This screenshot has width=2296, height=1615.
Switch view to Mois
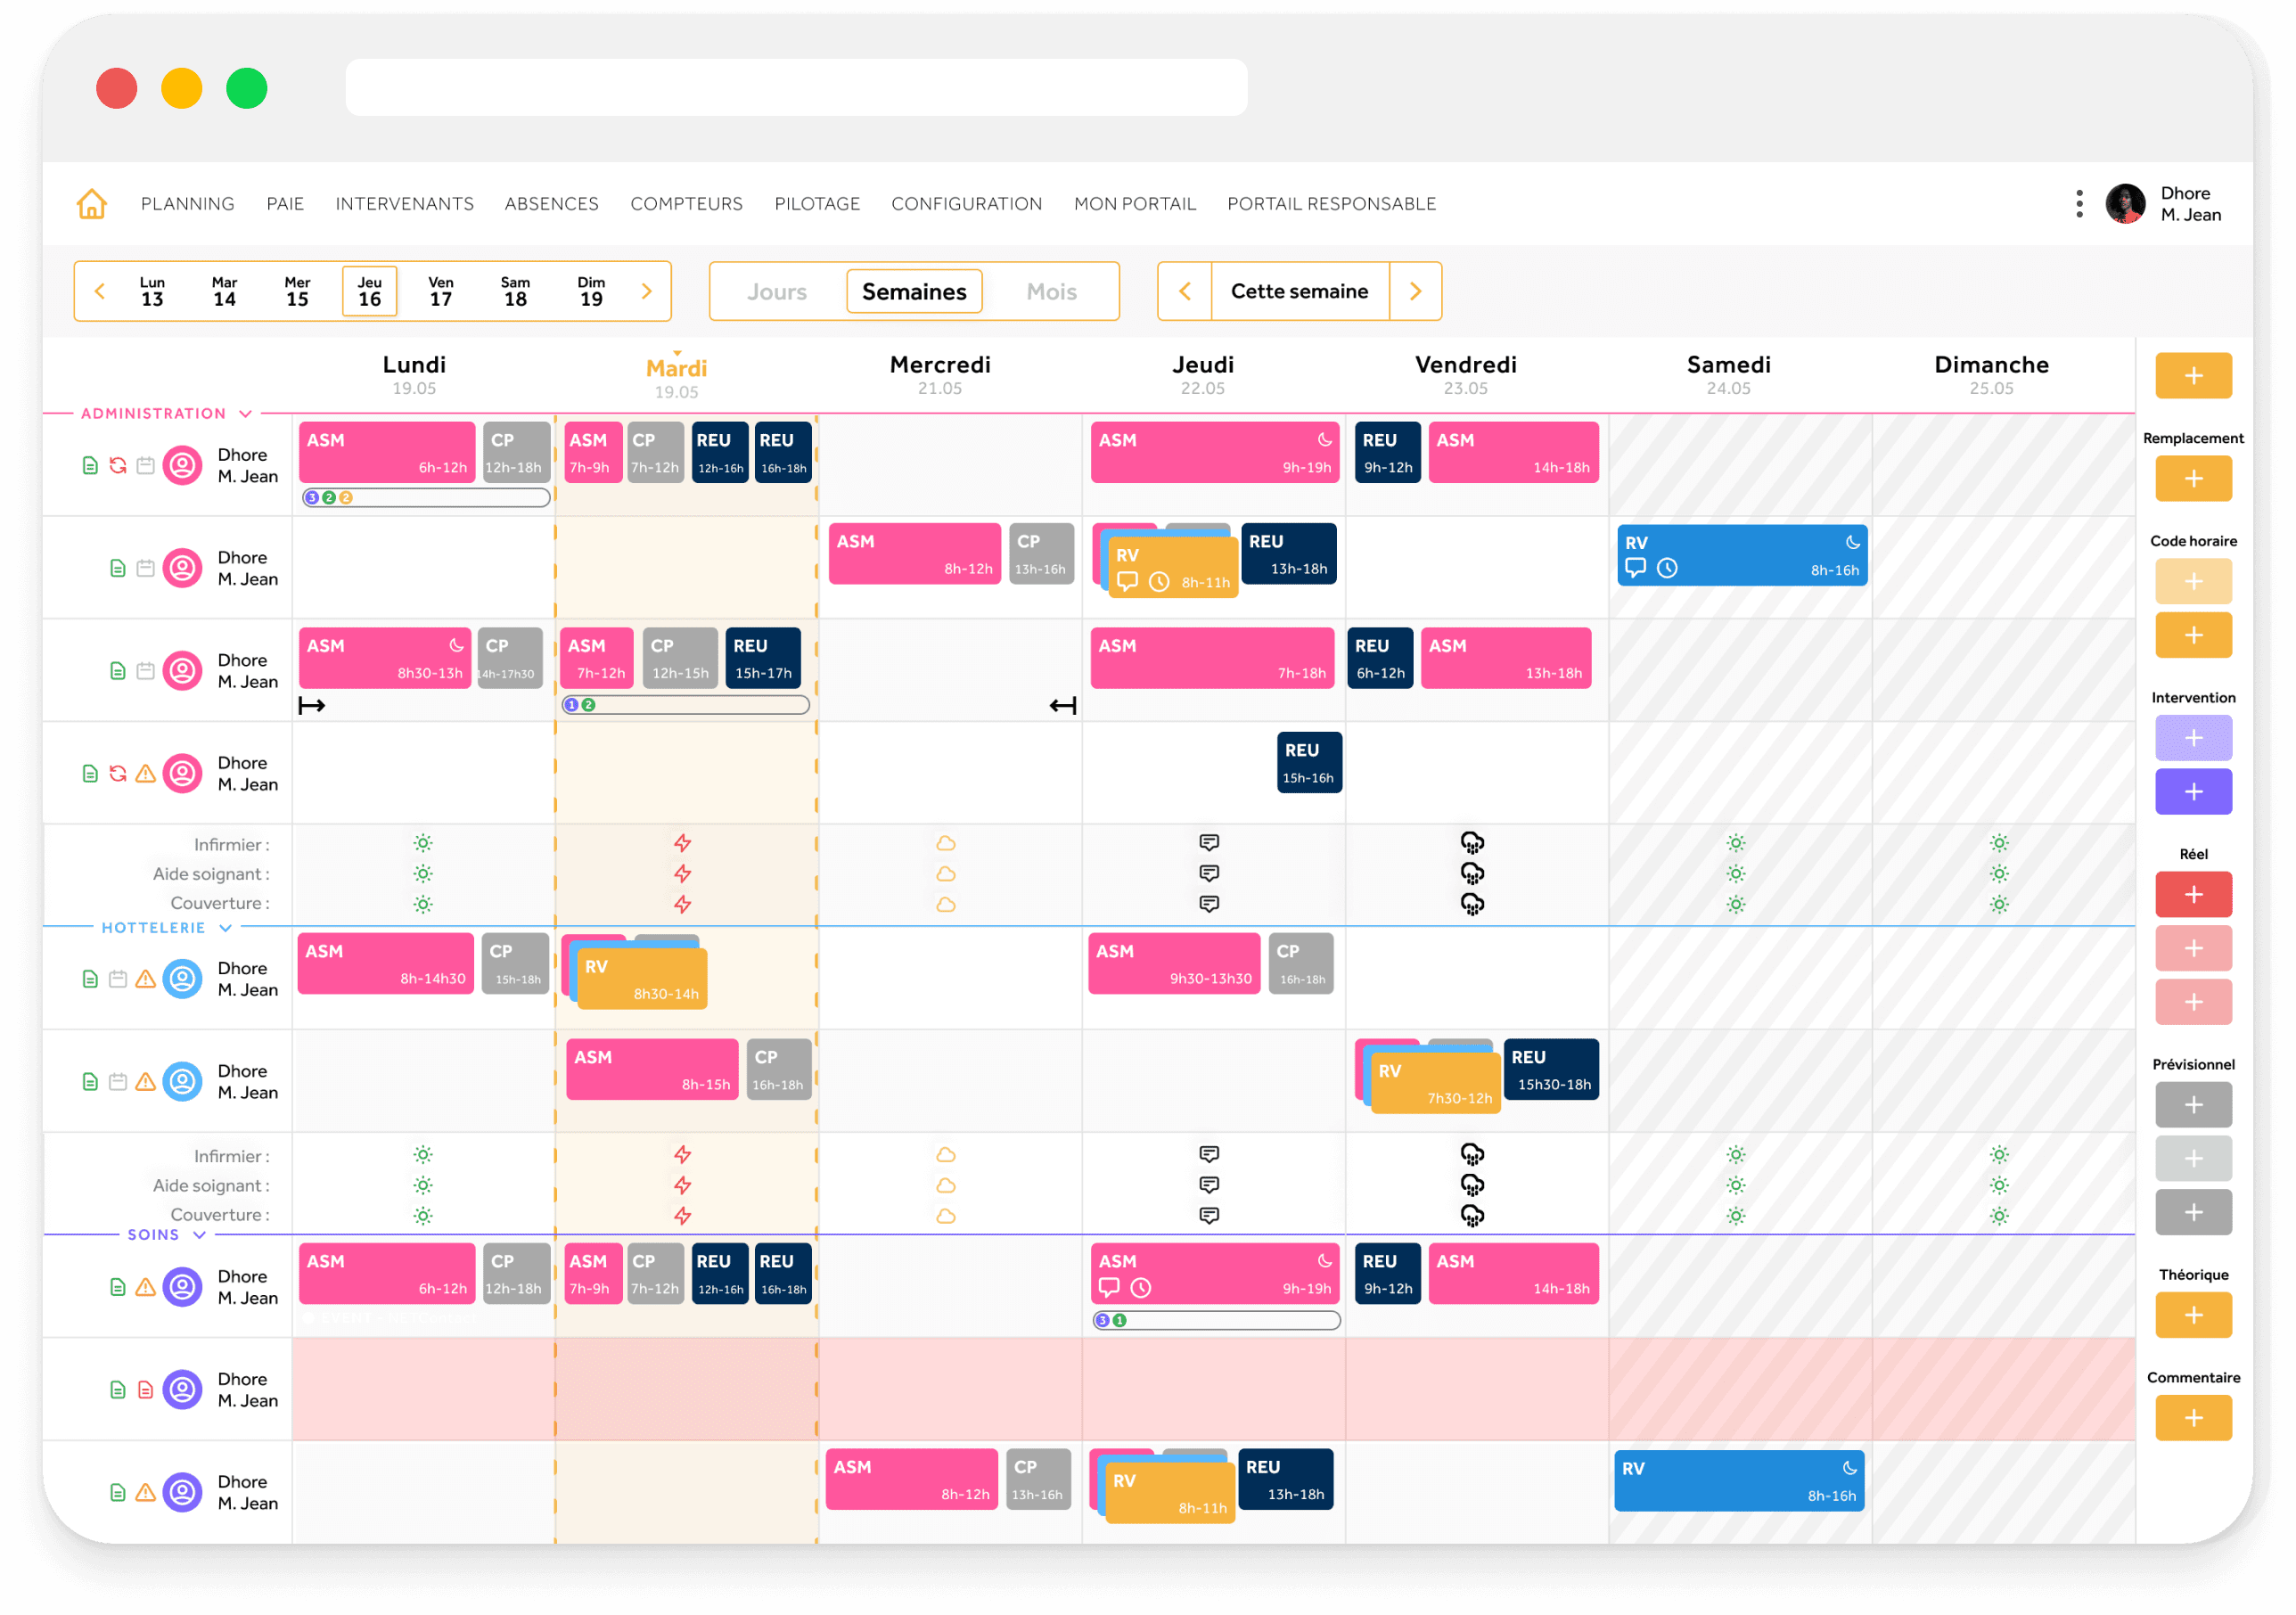click(1051, 291)
